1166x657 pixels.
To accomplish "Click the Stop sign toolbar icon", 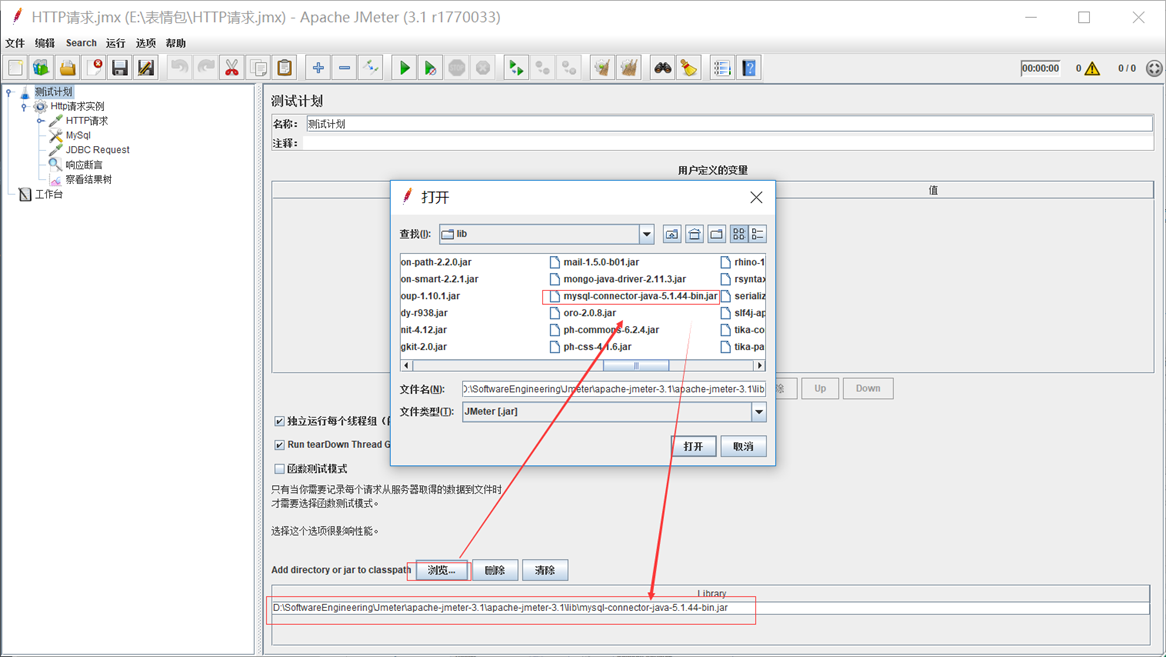I will click(457, 68).
